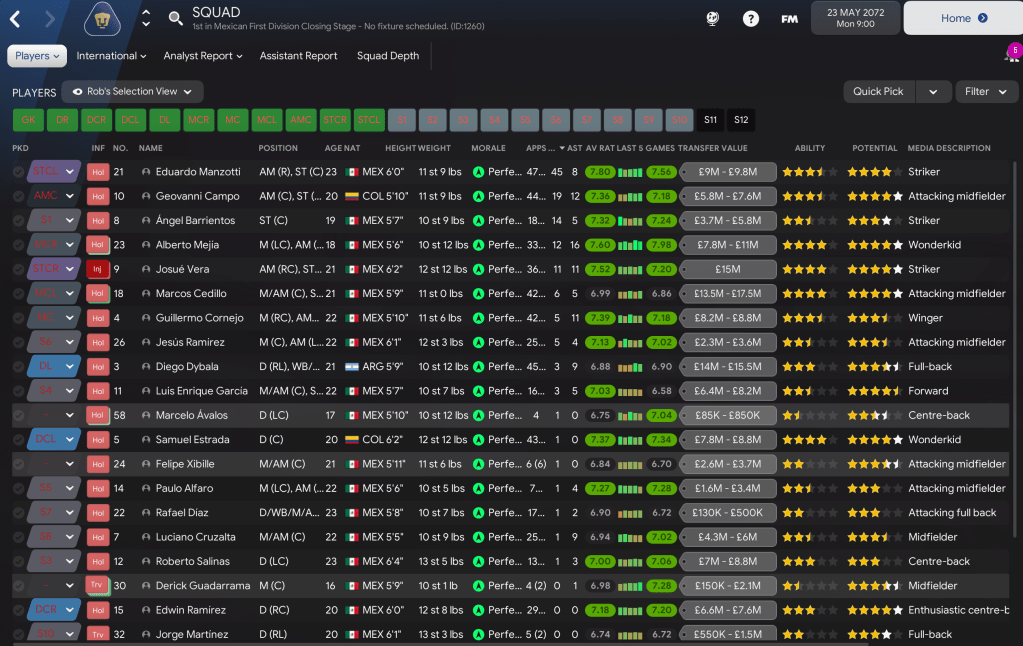This screenshot has width=1023, height=646.
Task: Click the FM logo icon
Action: pyautogui.click(x=789, y=18)
